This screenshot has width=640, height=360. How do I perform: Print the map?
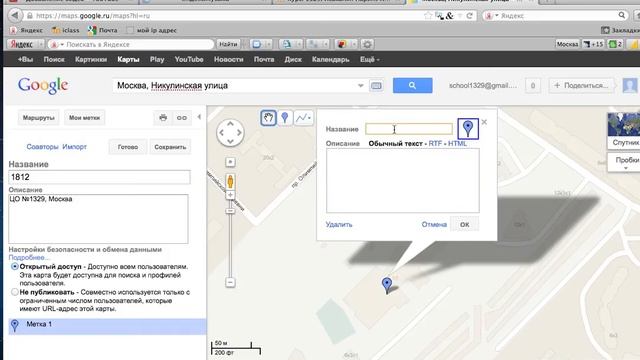pos(163,118)
